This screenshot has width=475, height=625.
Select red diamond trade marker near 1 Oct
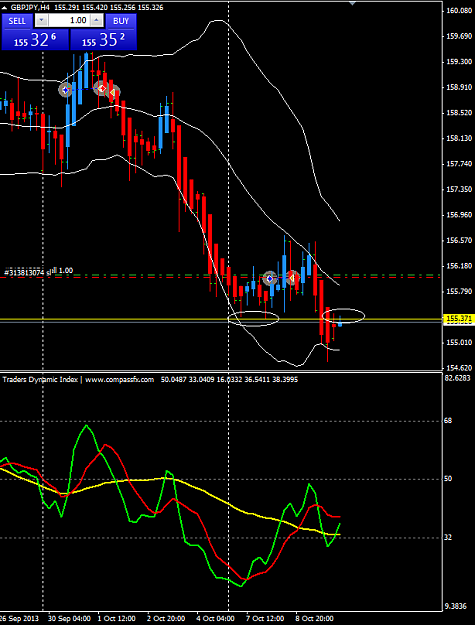102,88
